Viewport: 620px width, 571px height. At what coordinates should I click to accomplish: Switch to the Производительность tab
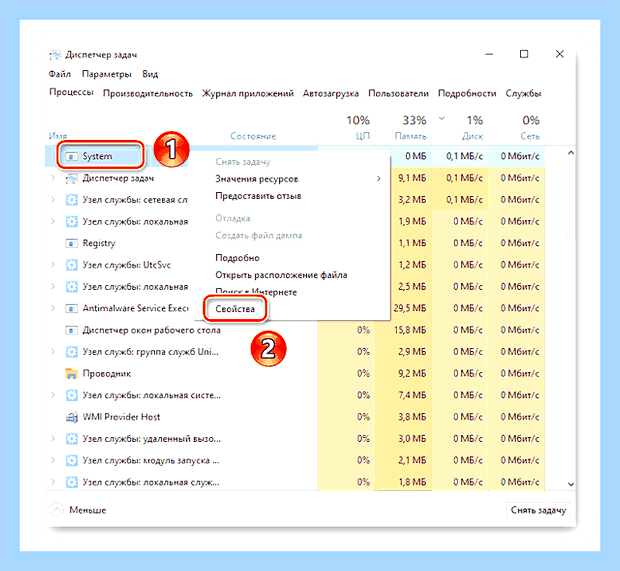pyautogui.click(x=148, y=94)
